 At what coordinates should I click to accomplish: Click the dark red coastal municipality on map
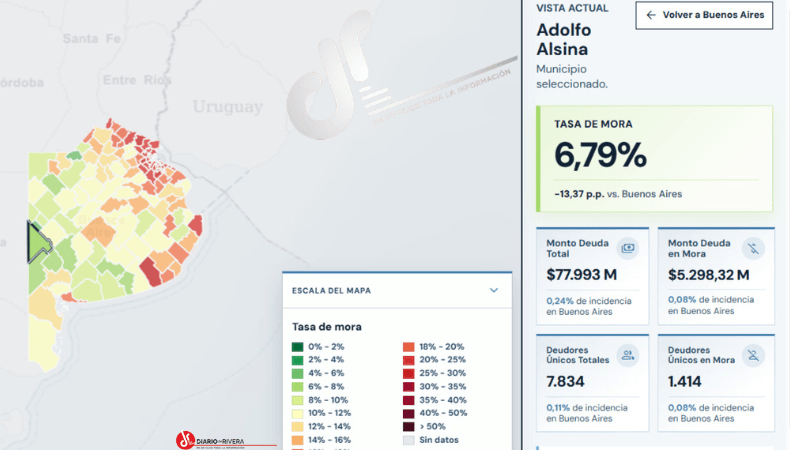click(x=150, y=271)
